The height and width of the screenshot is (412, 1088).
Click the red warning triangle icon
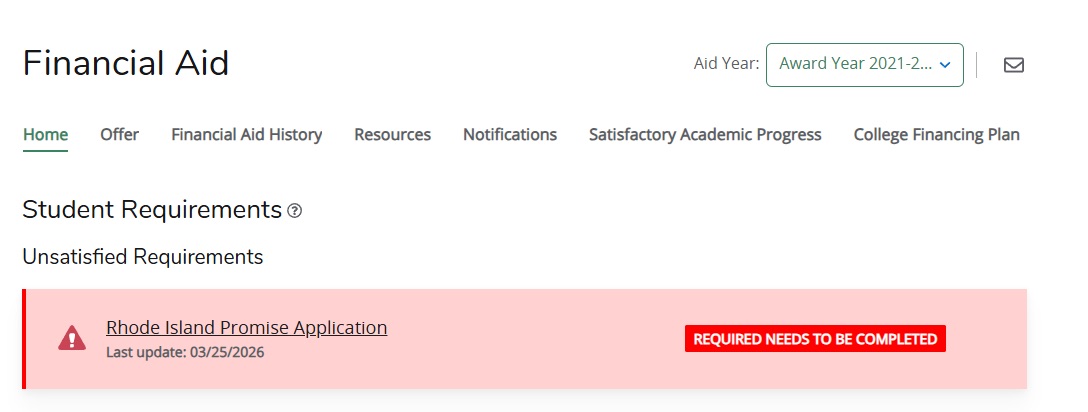[x=72, y=338]
